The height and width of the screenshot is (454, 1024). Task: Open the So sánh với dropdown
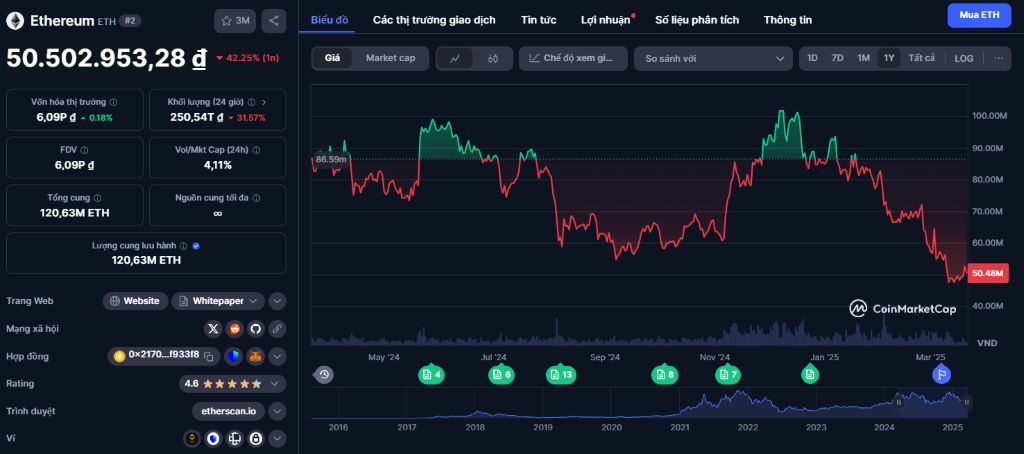click(713, 58)
